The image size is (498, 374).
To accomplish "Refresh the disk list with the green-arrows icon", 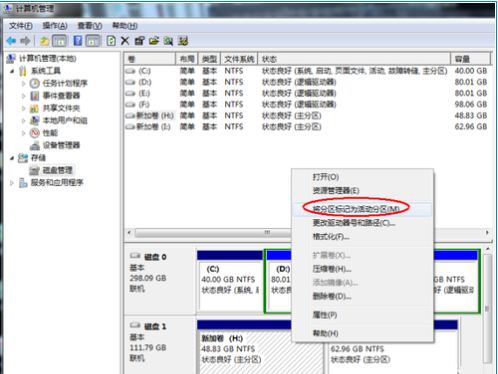I will (x=111, y=41).
